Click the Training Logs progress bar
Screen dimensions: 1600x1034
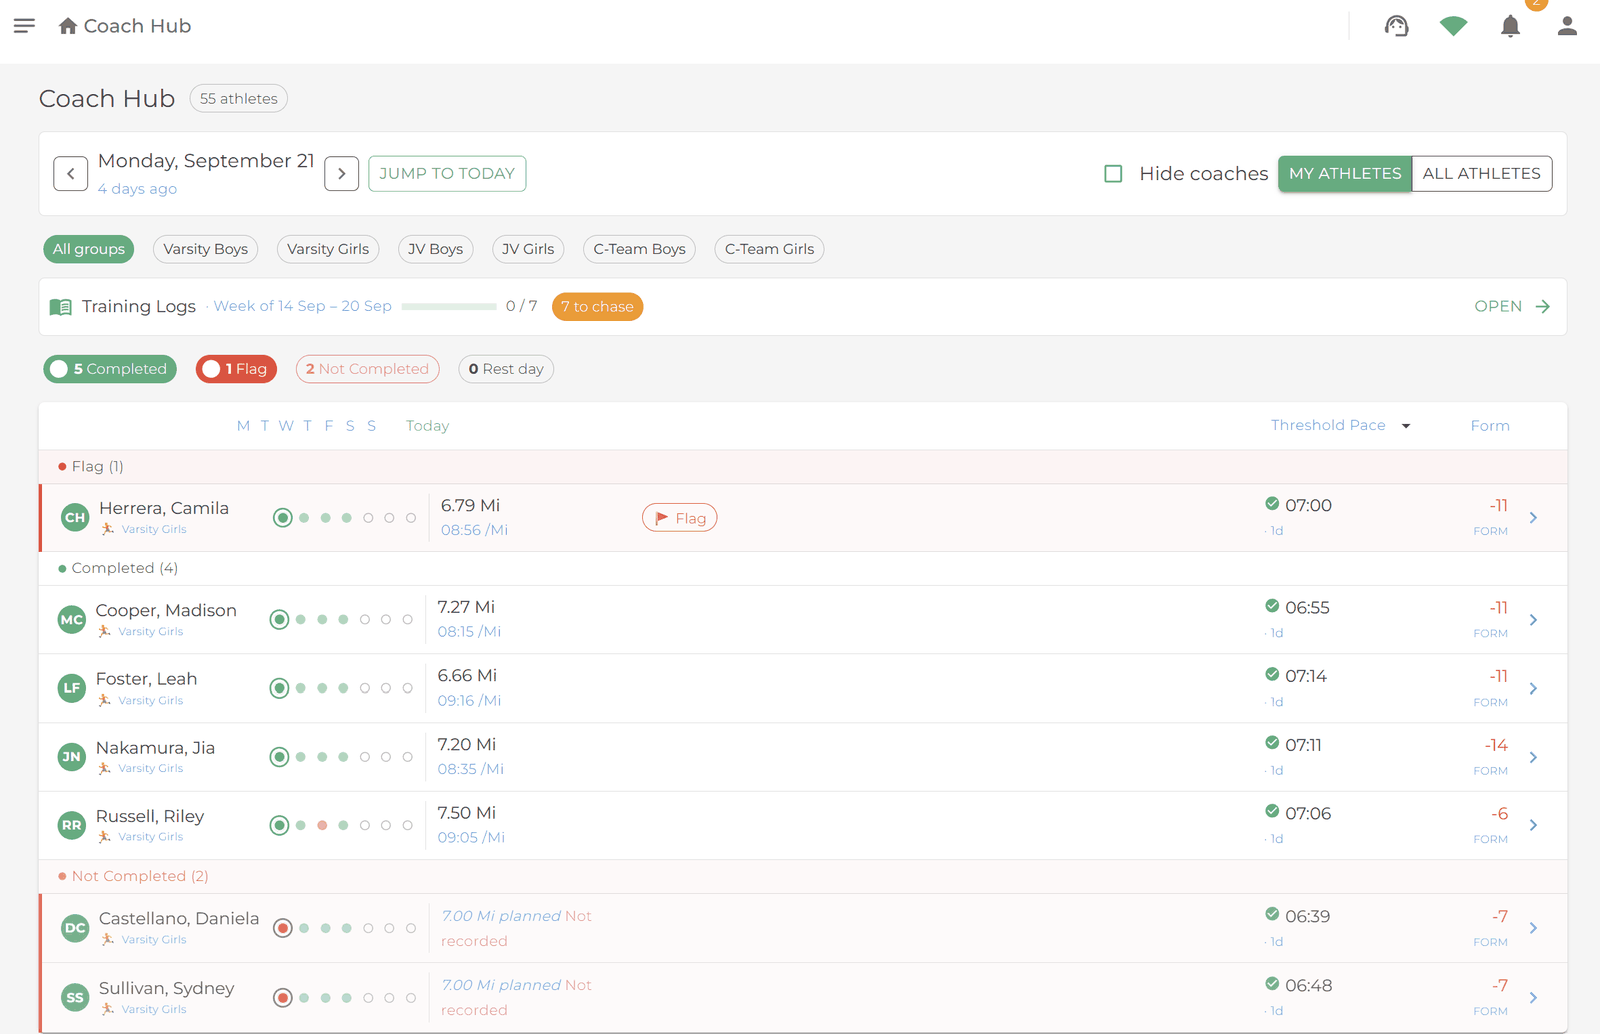pos(449,307)
